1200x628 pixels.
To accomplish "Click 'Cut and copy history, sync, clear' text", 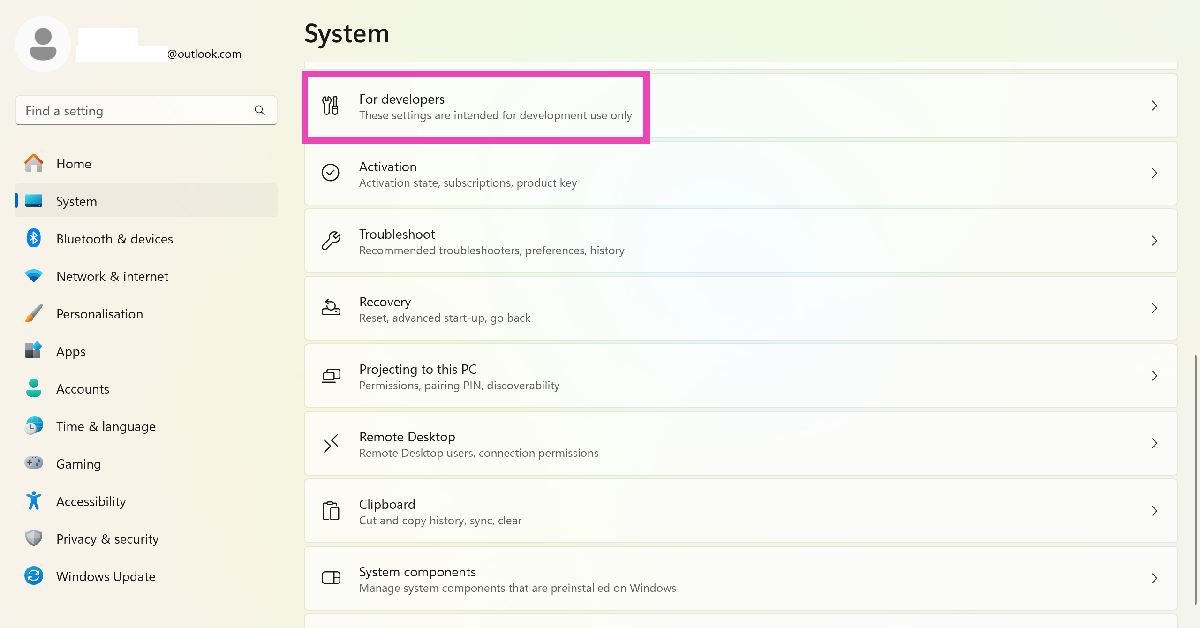I will pos(440,520).
